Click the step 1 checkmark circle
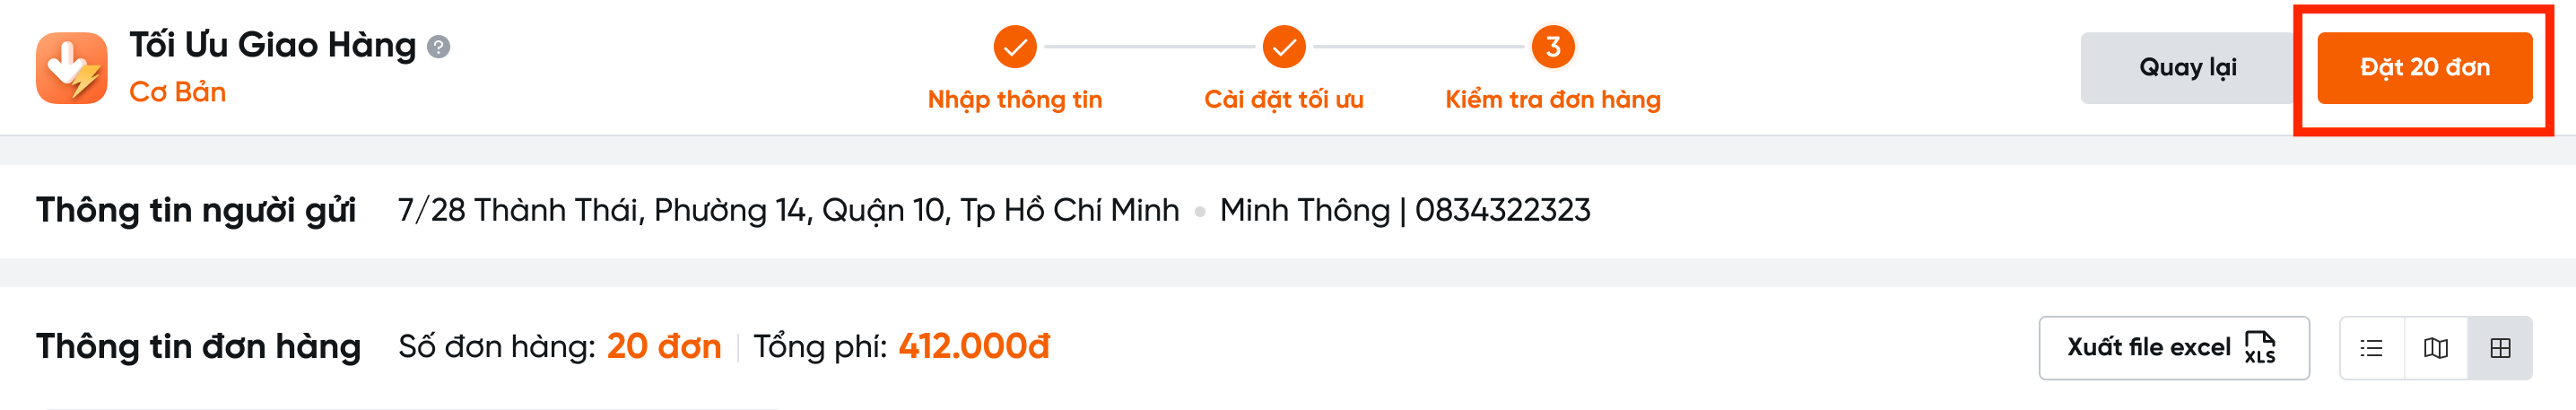 point(1014,47)
